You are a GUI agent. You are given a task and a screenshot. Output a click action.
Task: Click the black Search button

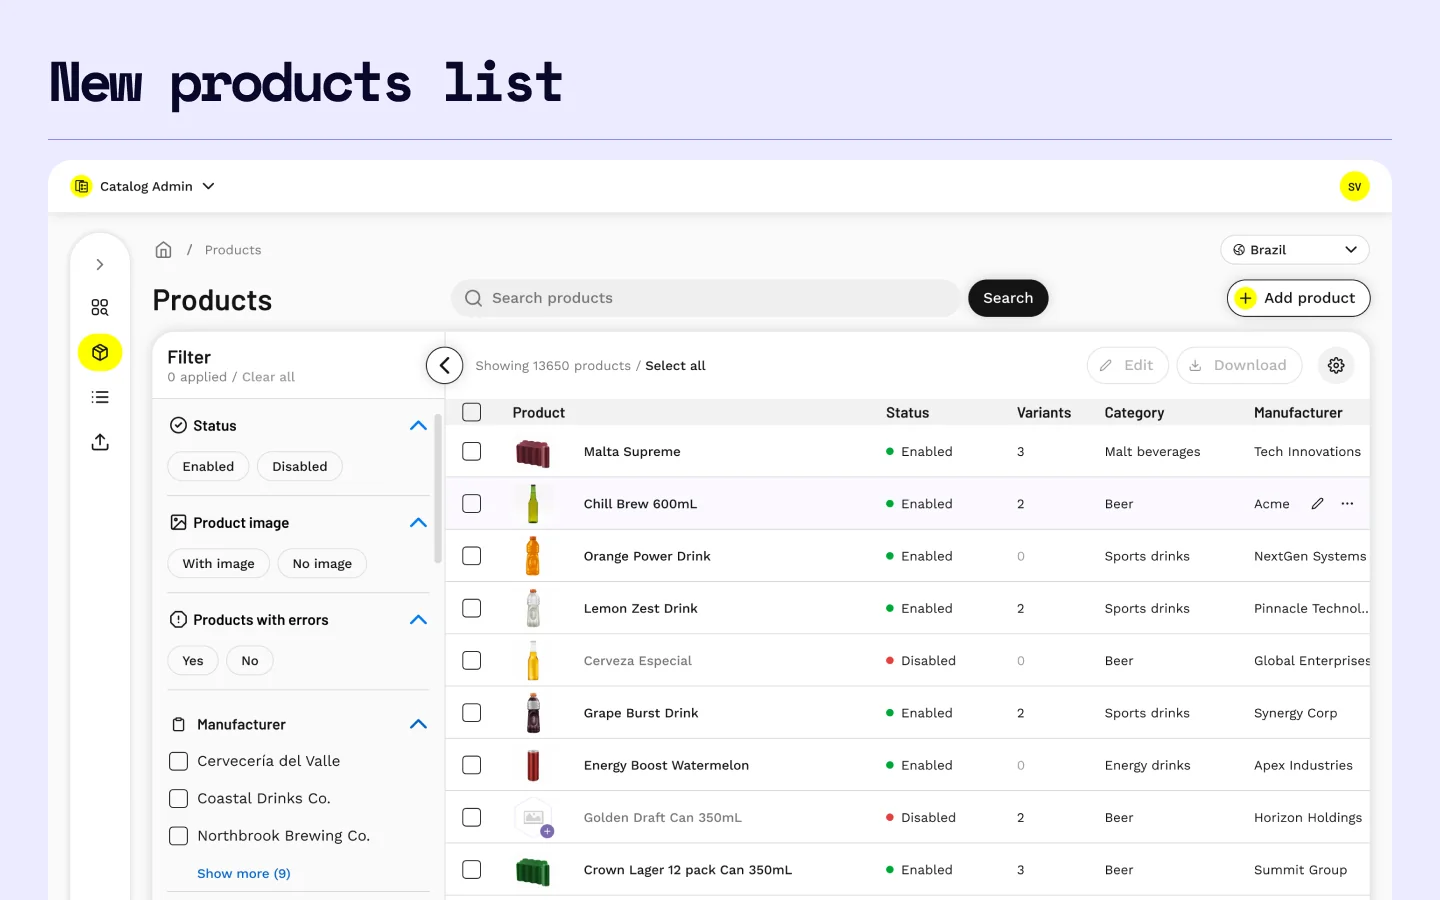(1008, 298)
